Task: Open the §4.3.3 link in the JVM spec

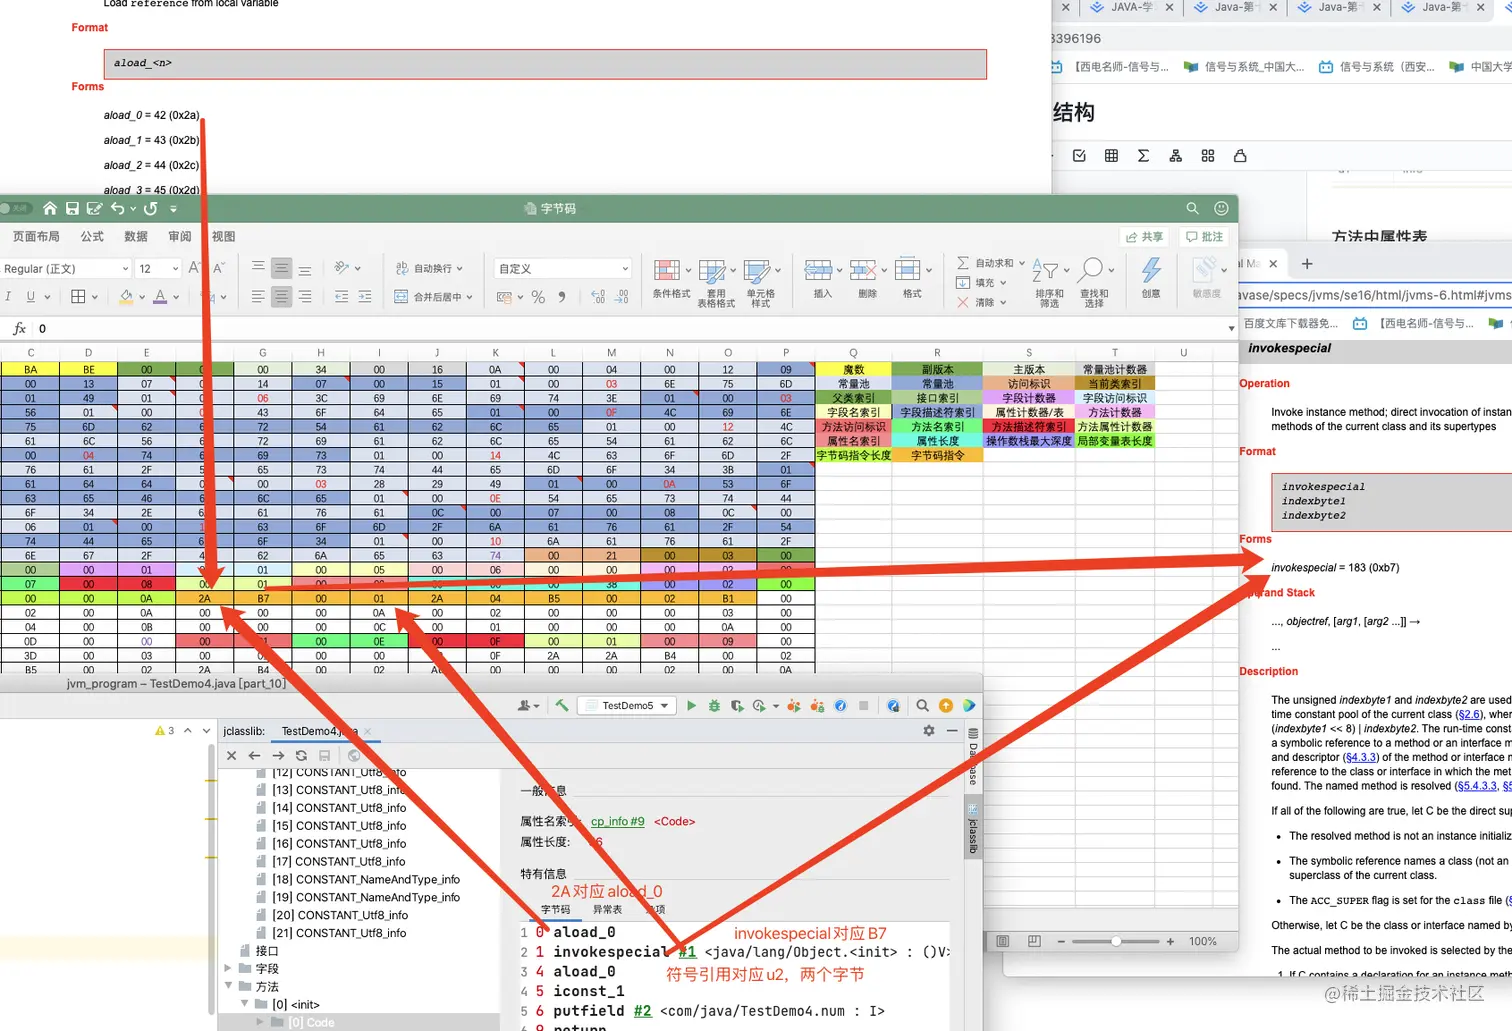Action: 1360,757
